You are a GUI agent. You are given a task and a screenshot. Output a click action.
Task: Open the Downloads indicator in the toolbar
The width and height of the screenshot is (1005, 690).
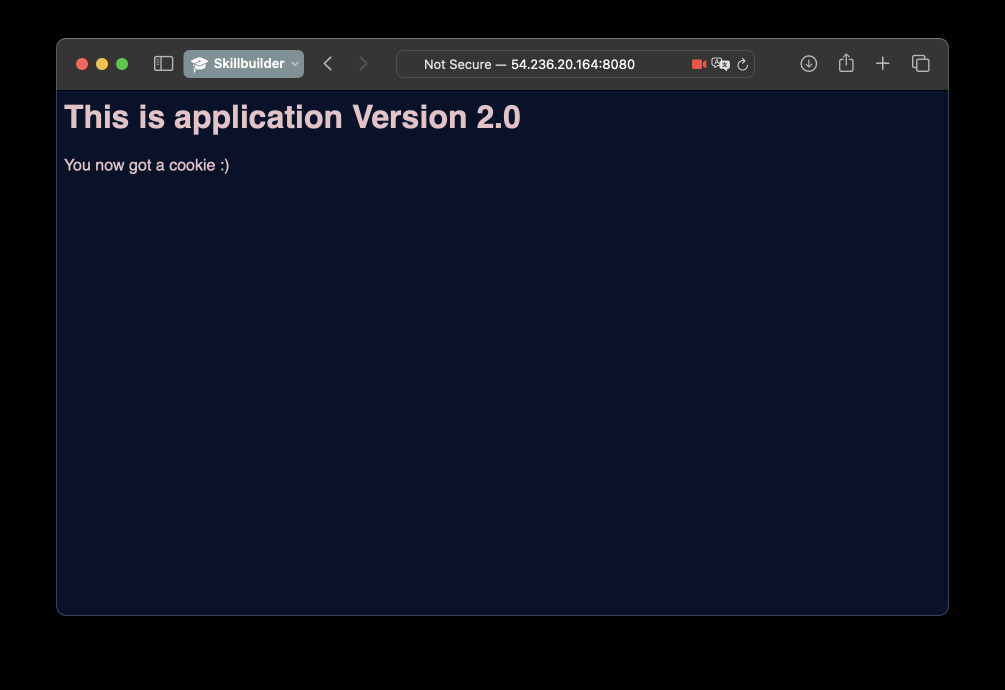808,63
